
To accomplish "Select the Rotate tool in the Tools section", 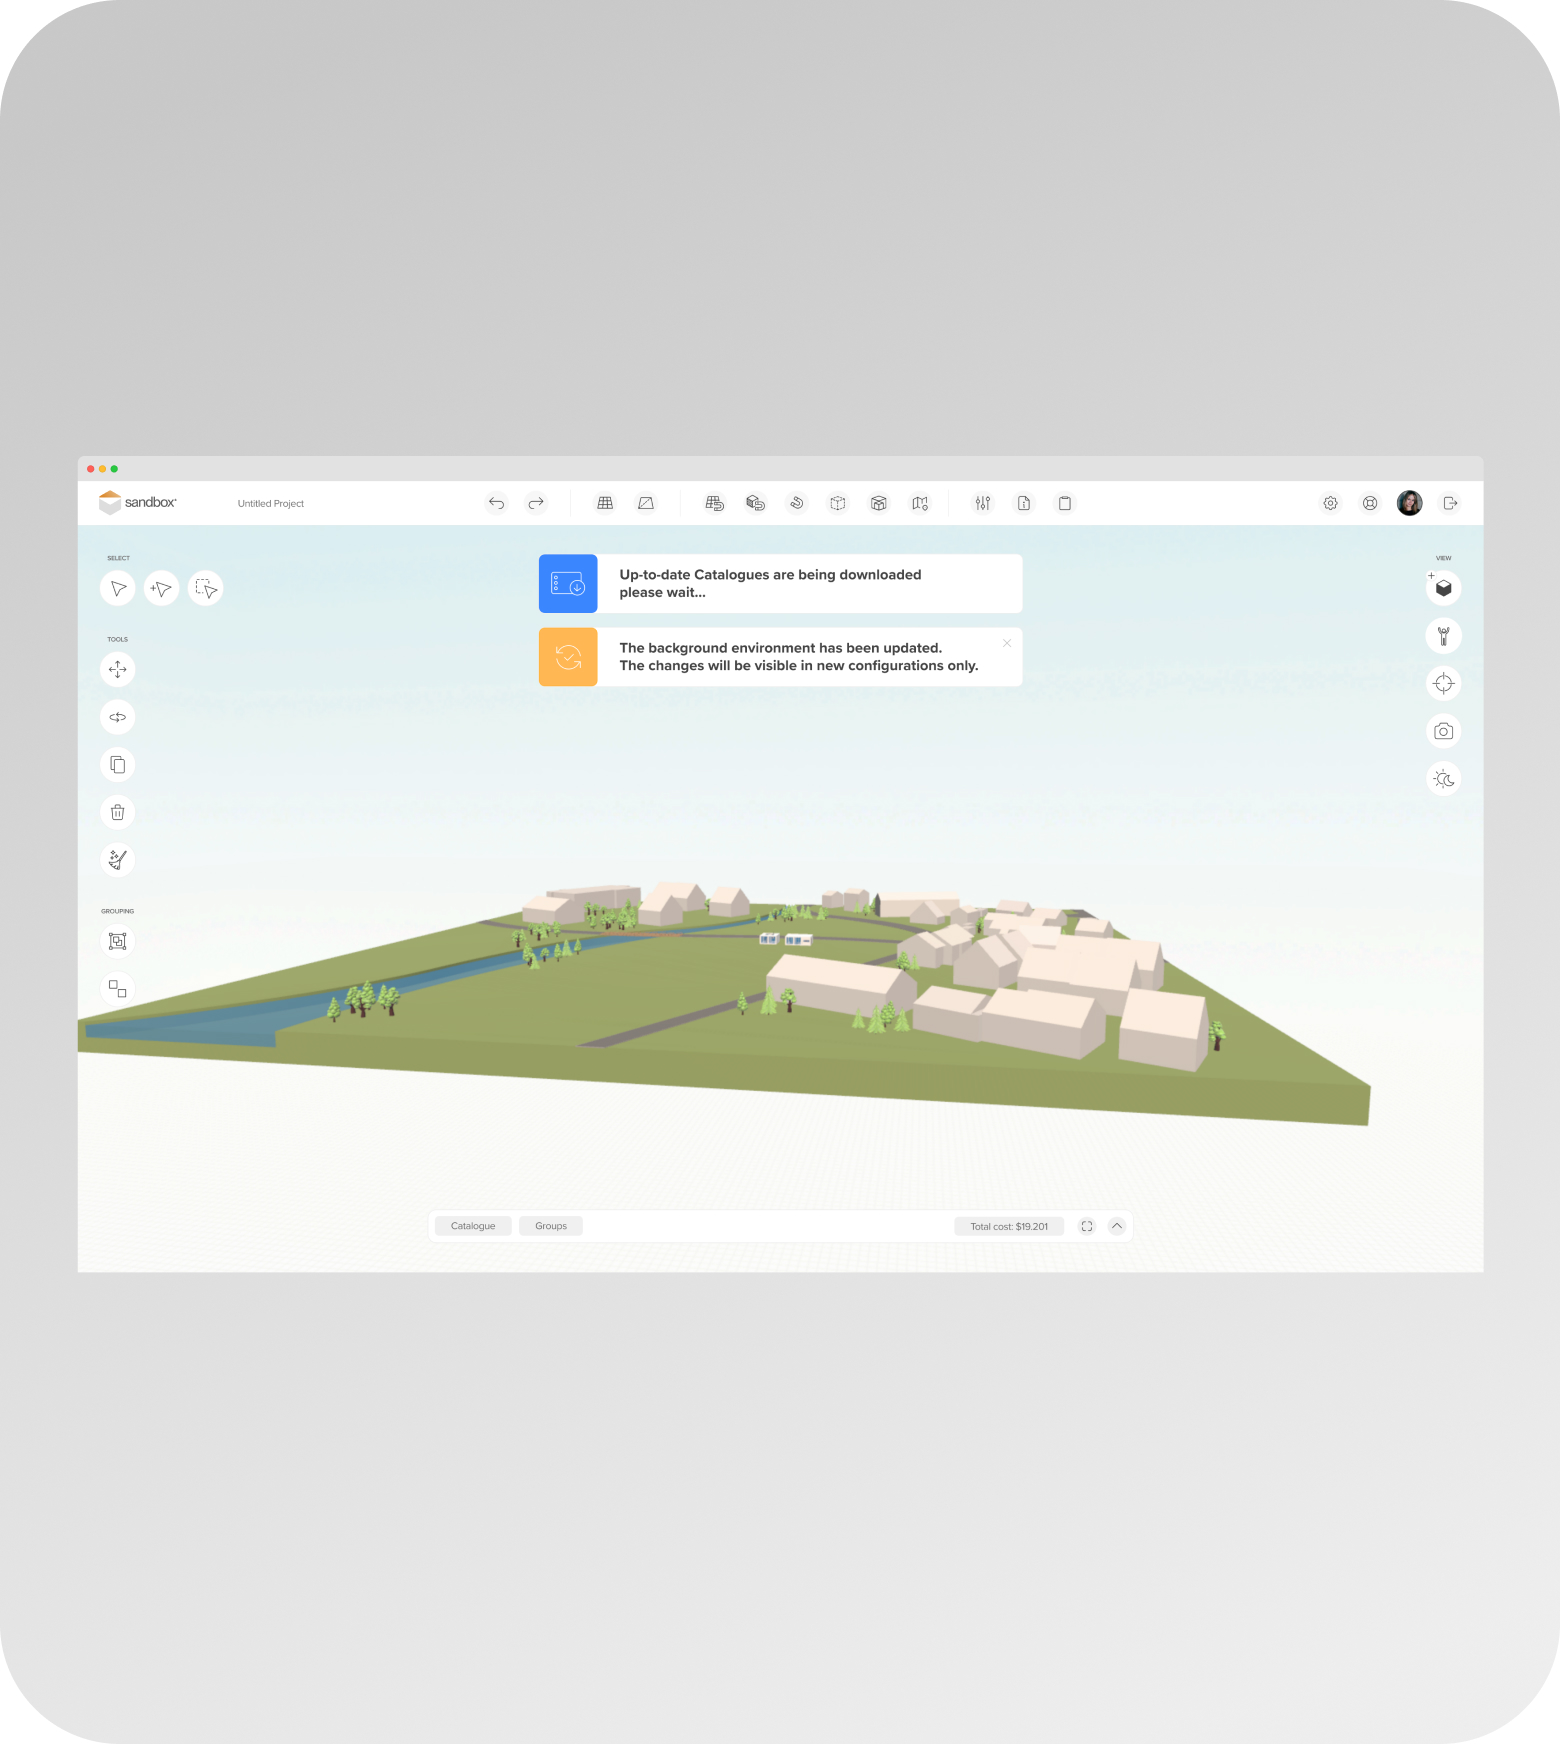I will [x=118, y=717].
